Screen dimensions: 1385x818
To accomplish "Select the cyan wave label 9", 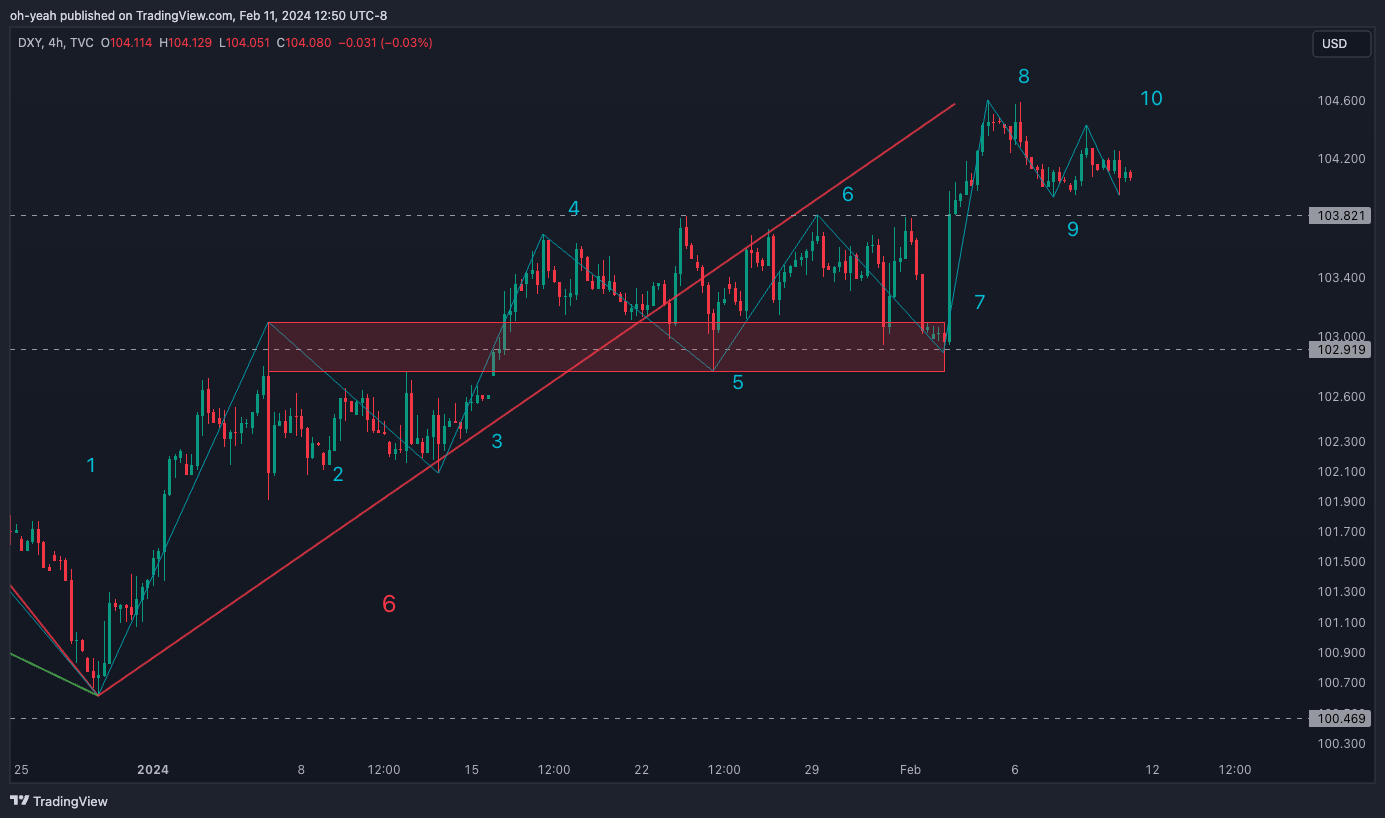I will point(1072,229).
